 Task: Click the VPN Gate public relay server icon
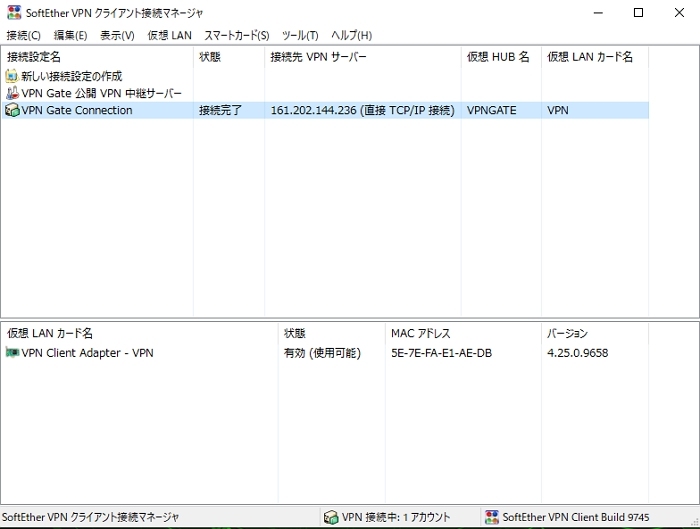pyautogui.click(x=12, y=93)
